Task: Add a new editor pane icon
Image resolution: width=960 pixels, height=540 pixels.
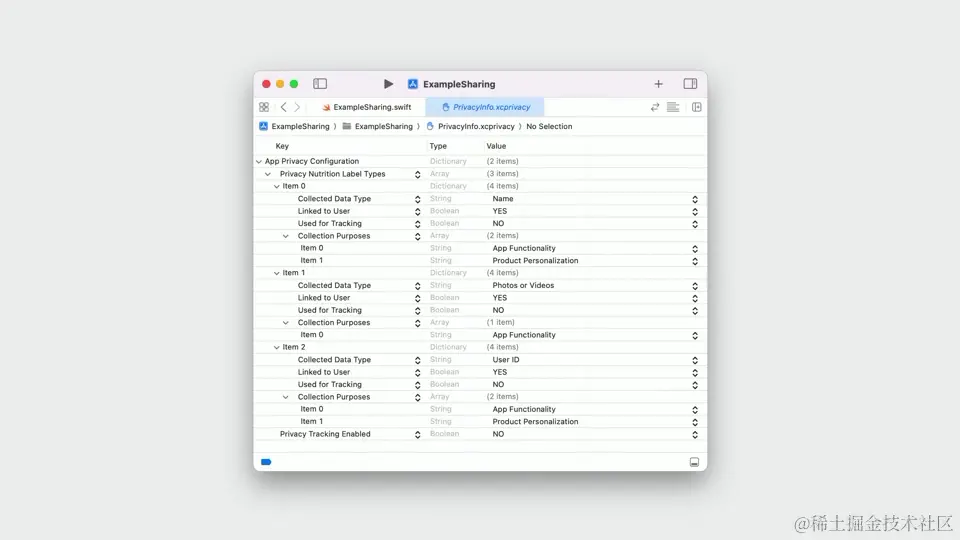Action: [x=696, y=107]
